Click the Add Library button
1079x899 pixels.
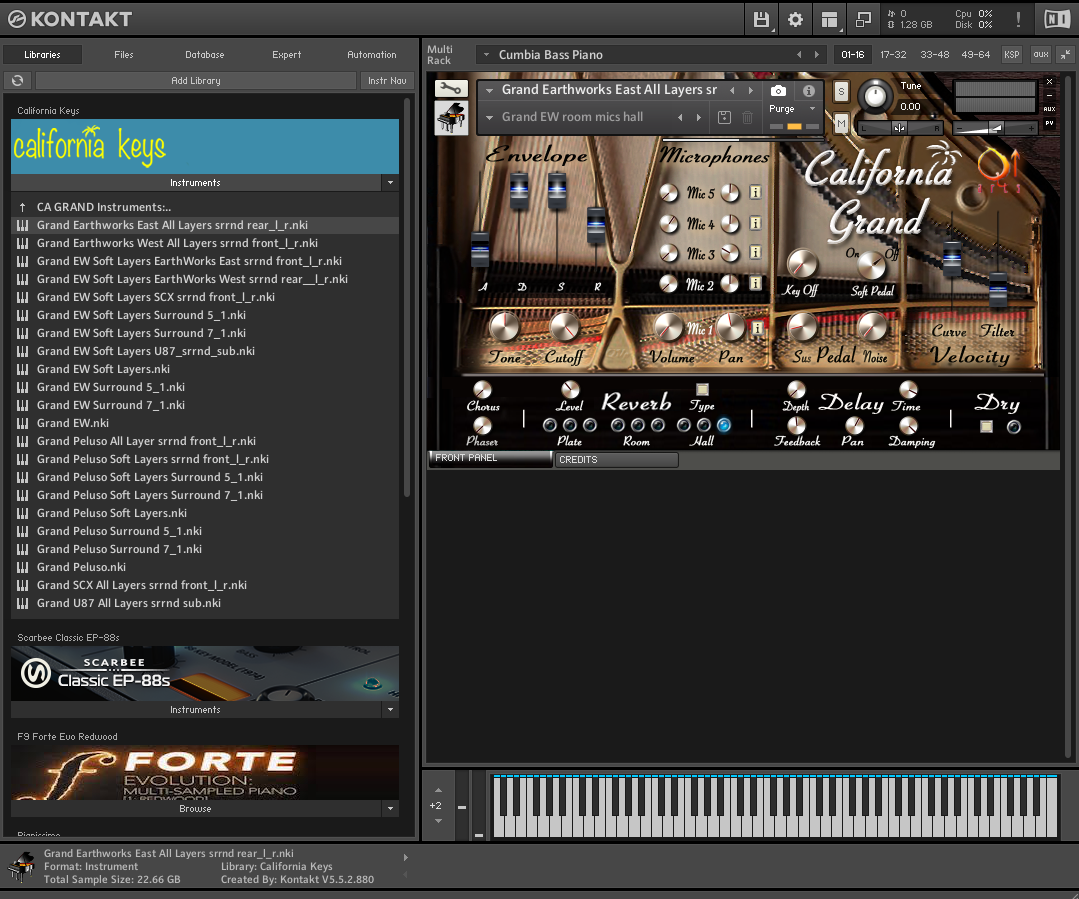tap(195, 81)
